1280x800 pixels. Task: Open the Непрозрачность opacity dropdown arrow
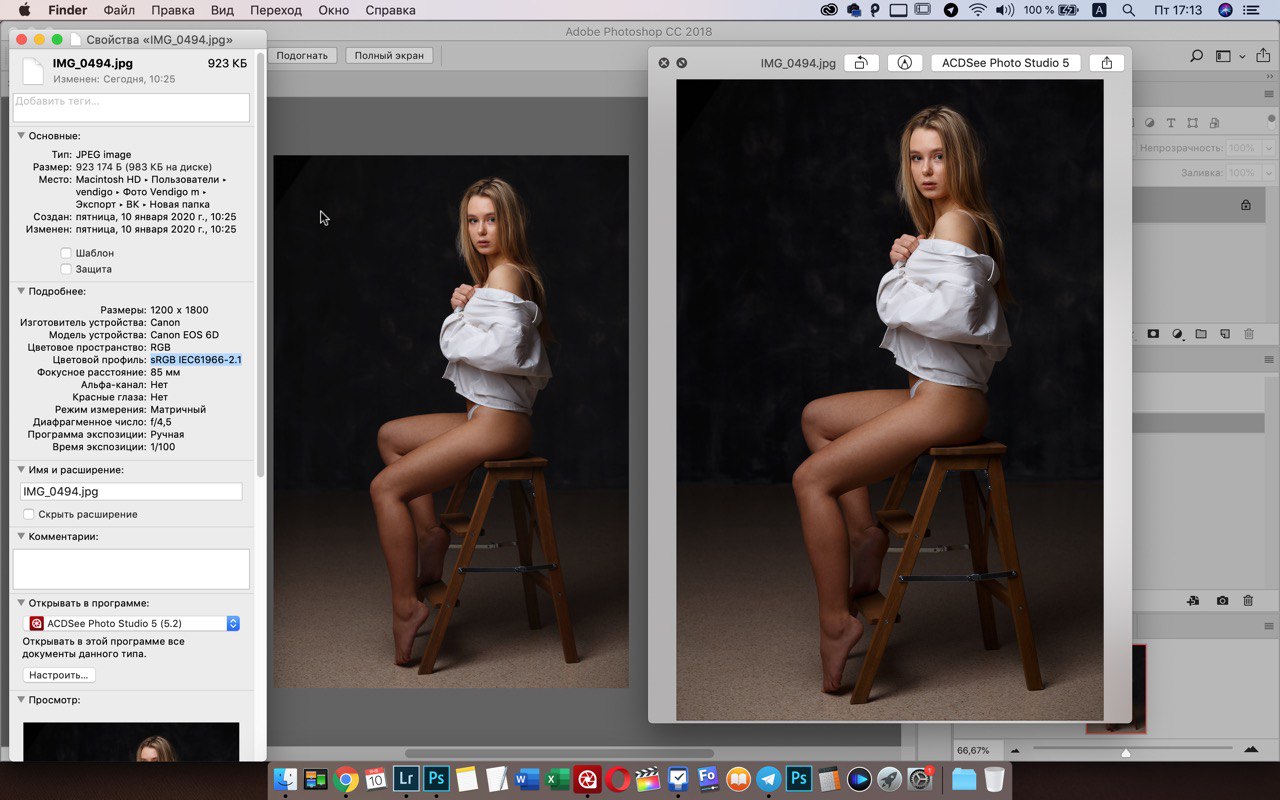point(1269,148)
